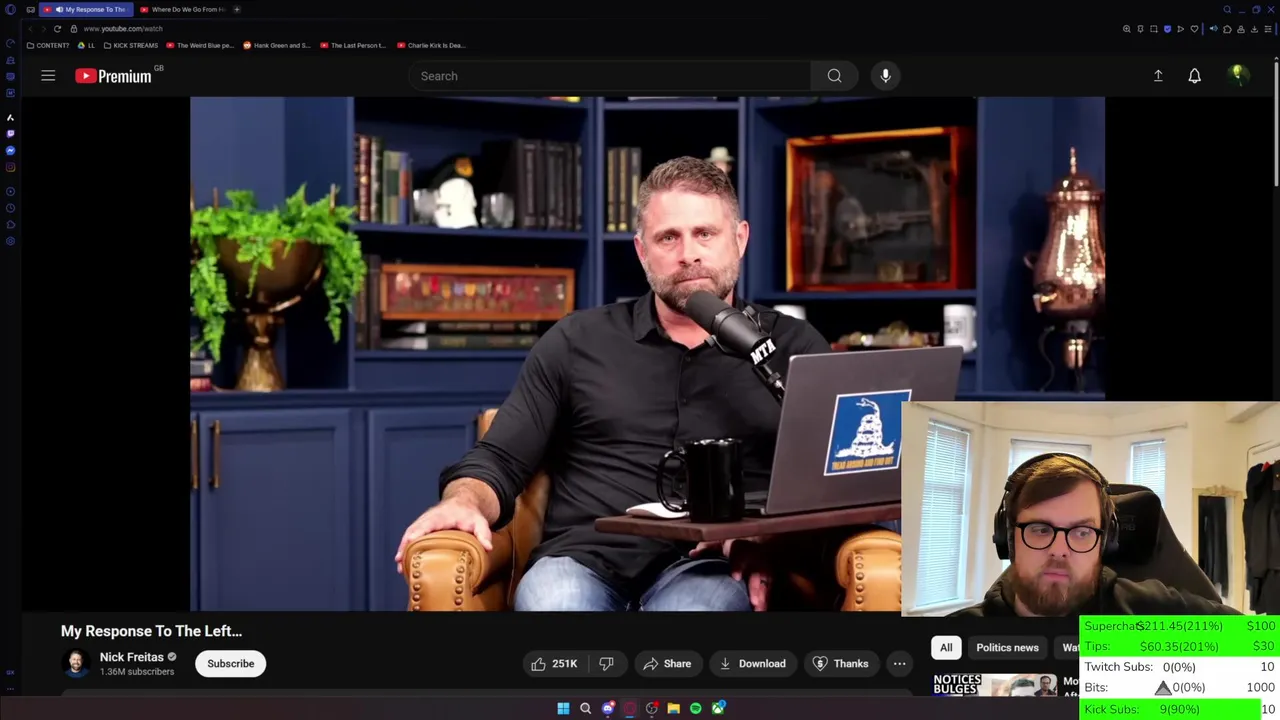Open the KICK STREAMS bookmarks folder
The height and width of the screenshot is (720, 1280).
(131, 45)
